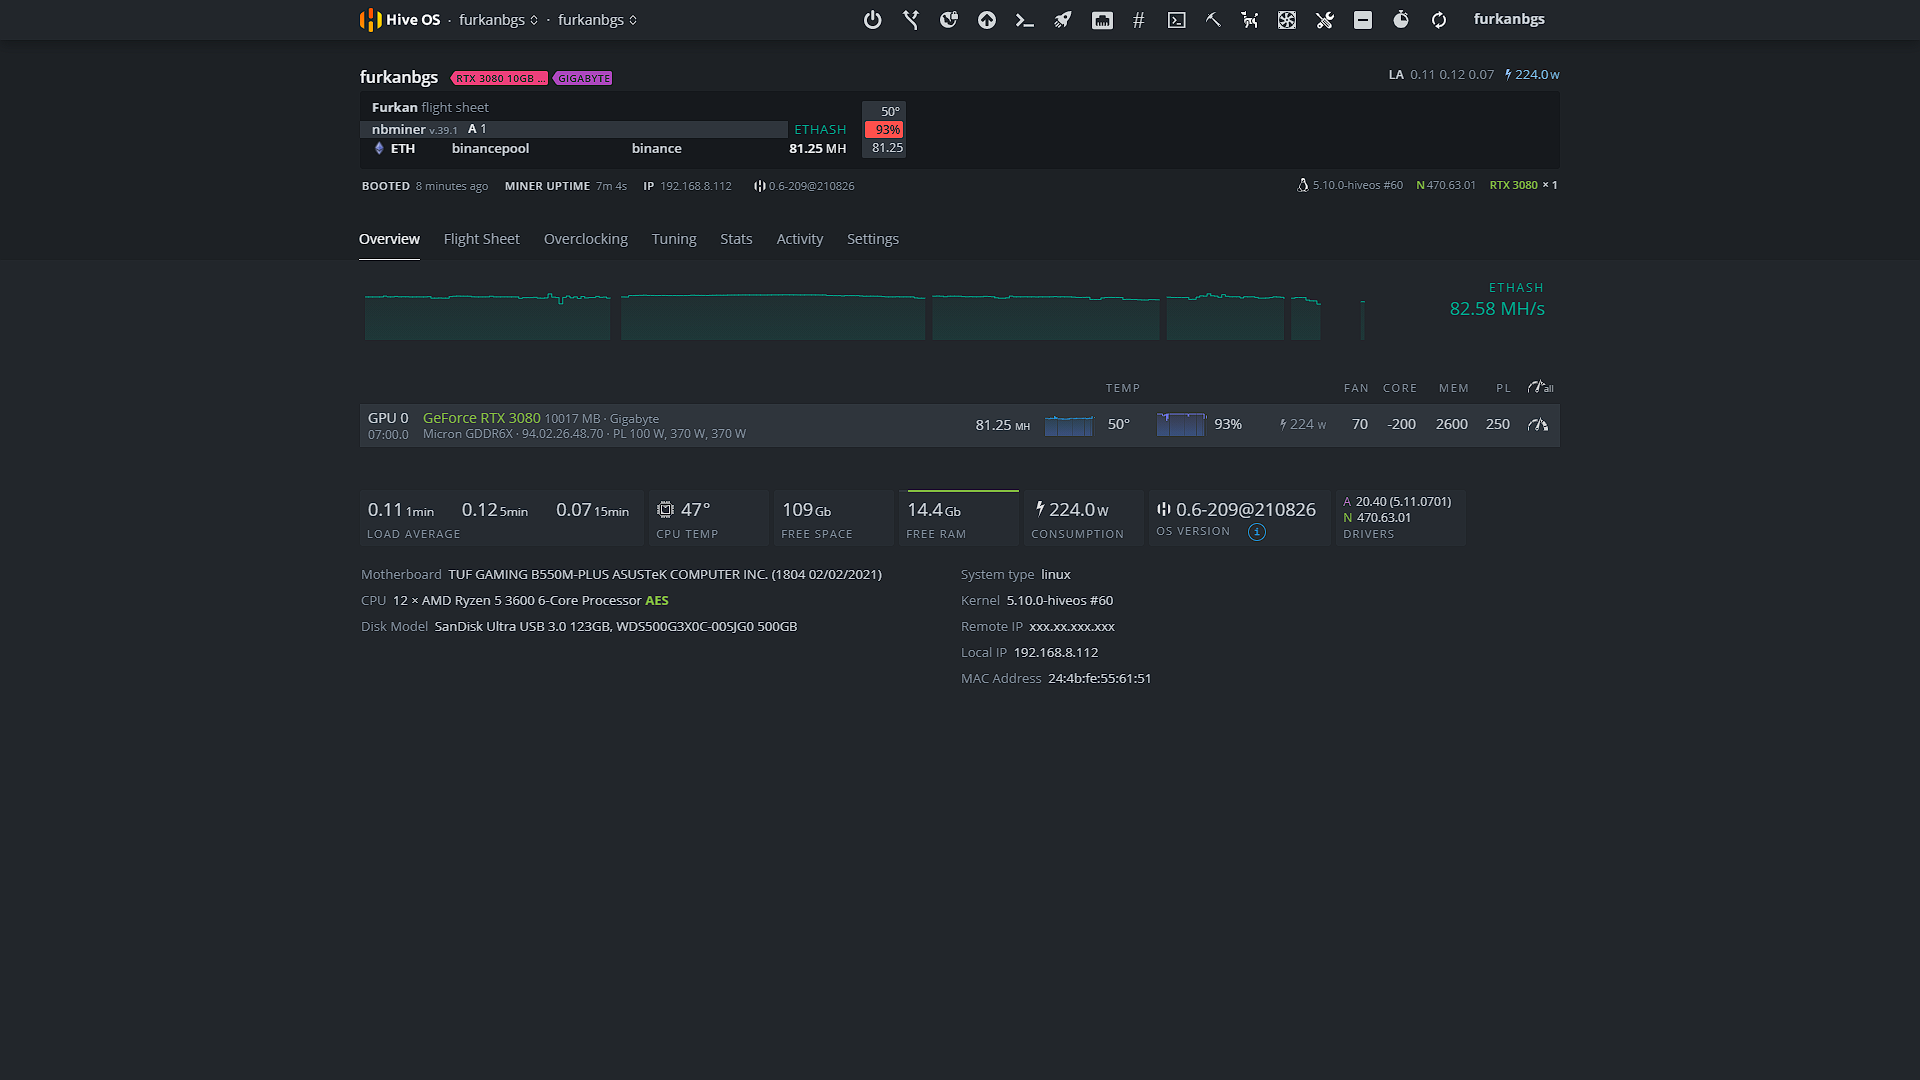Image resolution: width=1920 pixels, height=1080 pixels.
Task: Click the refresh circular arrows icon
Action: [1439, 20]
